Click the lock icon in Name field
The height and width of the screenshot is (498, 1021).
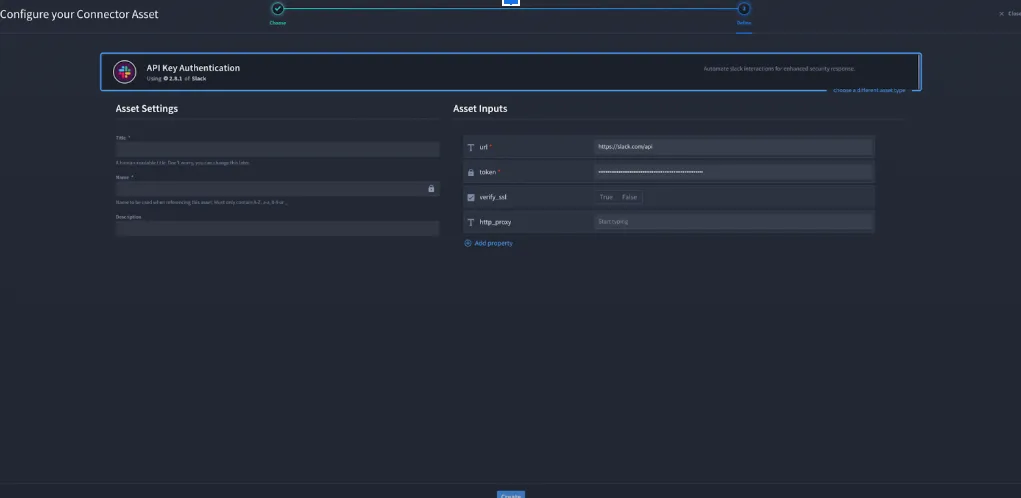tap(431, 189)
